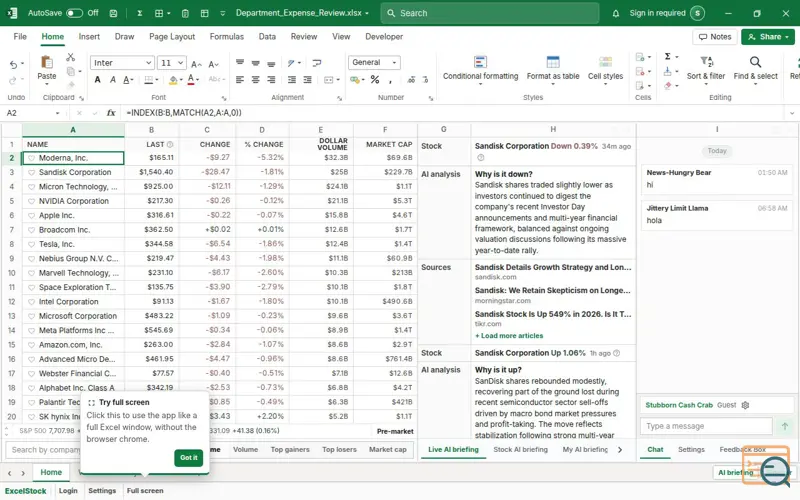Click the Undo arrow icon
This screenshot has width=800, height=500.
pos(13,64)
